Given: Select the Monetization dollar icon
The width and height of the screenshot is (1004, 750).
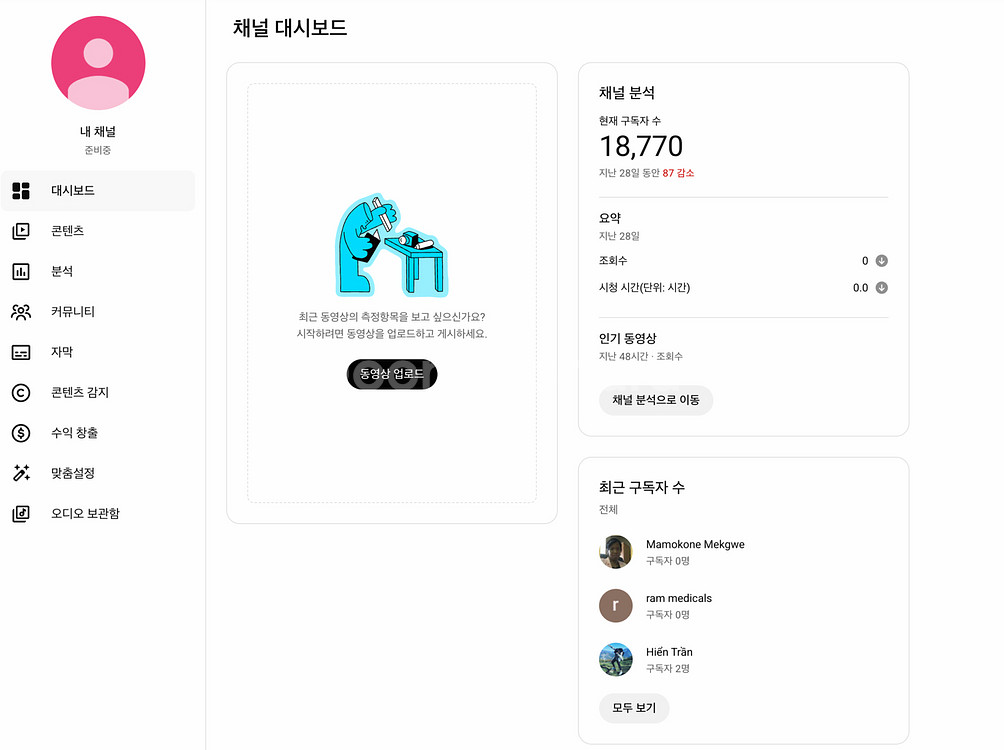Looking at the screenshot, I should pos(21,433).
